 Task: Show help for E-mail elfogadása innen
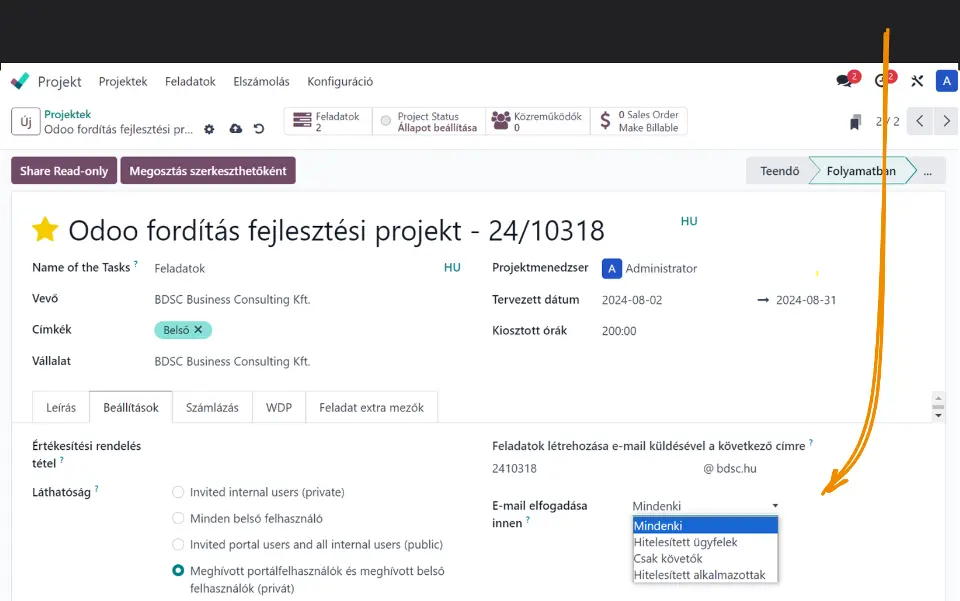tap(528, 520)
